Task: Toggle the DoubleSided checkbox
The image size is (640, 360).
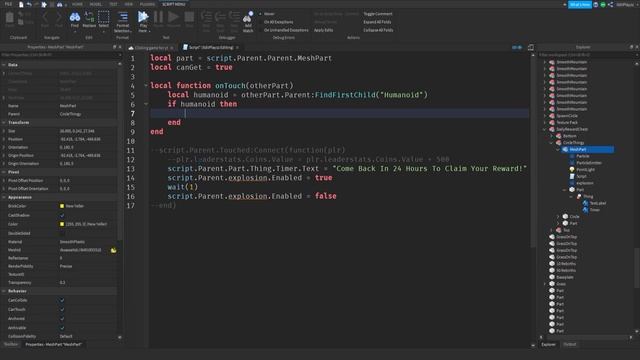Action: tap(62, 233)
